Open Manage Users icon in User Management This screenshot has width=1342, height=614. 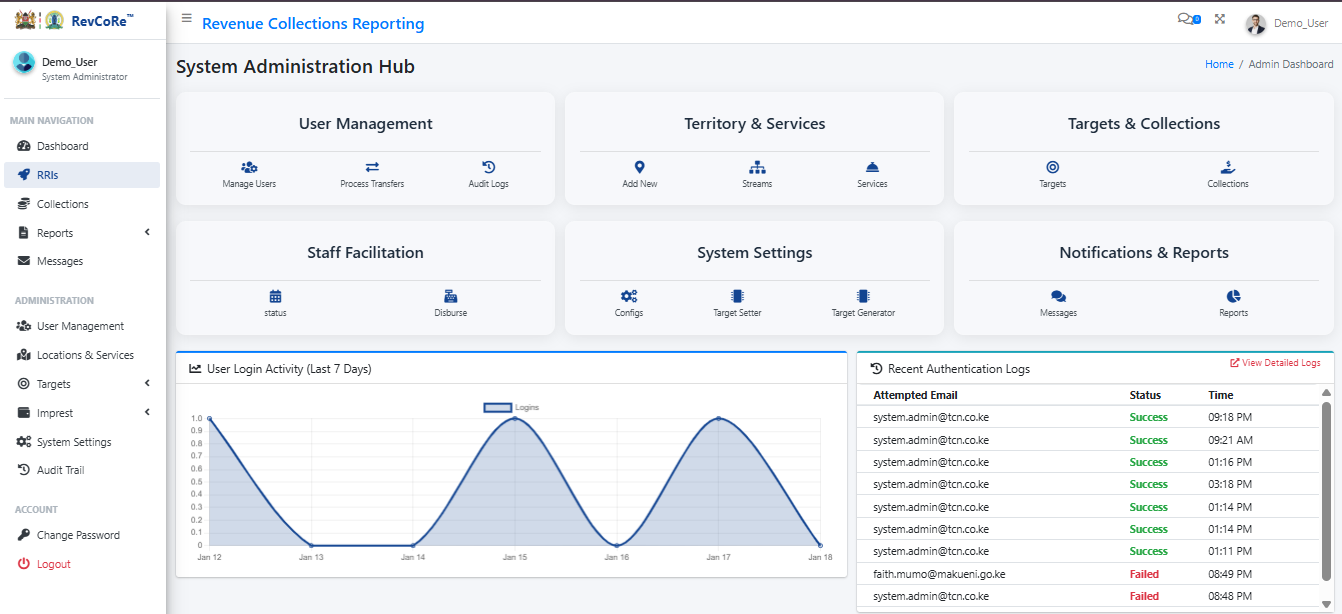249,168
